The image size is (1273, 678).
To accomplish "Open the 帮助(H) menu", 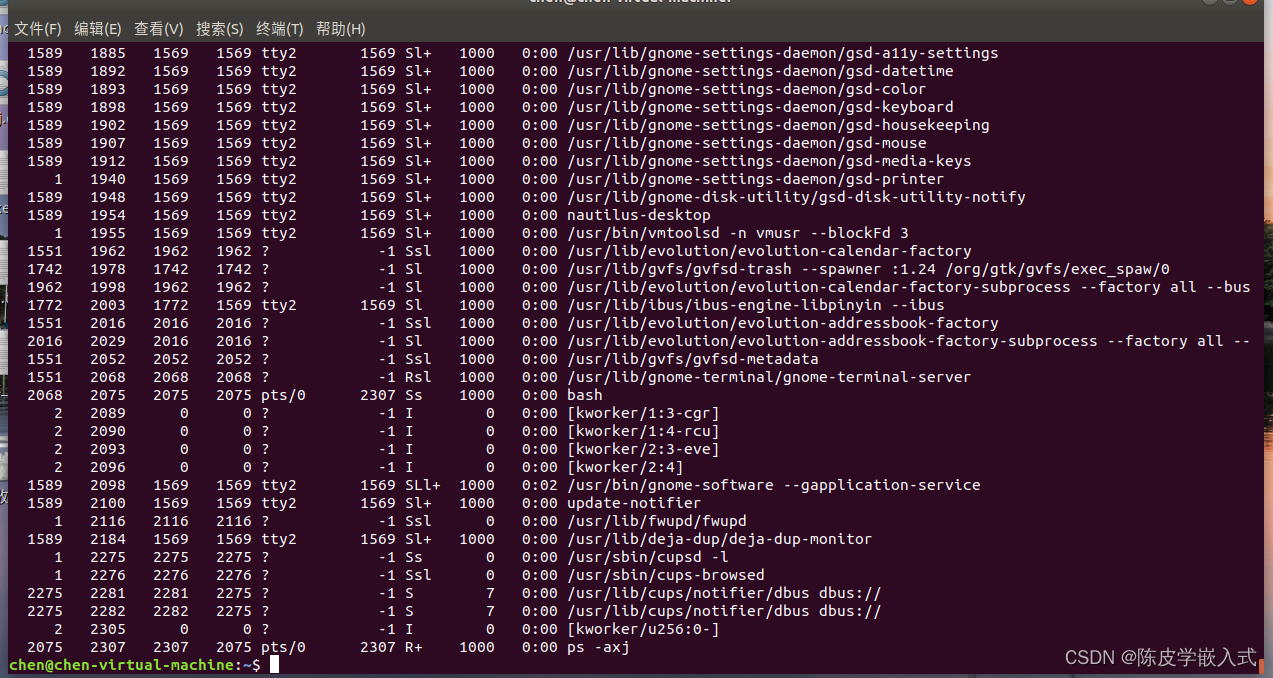I will tap(339, 28).
